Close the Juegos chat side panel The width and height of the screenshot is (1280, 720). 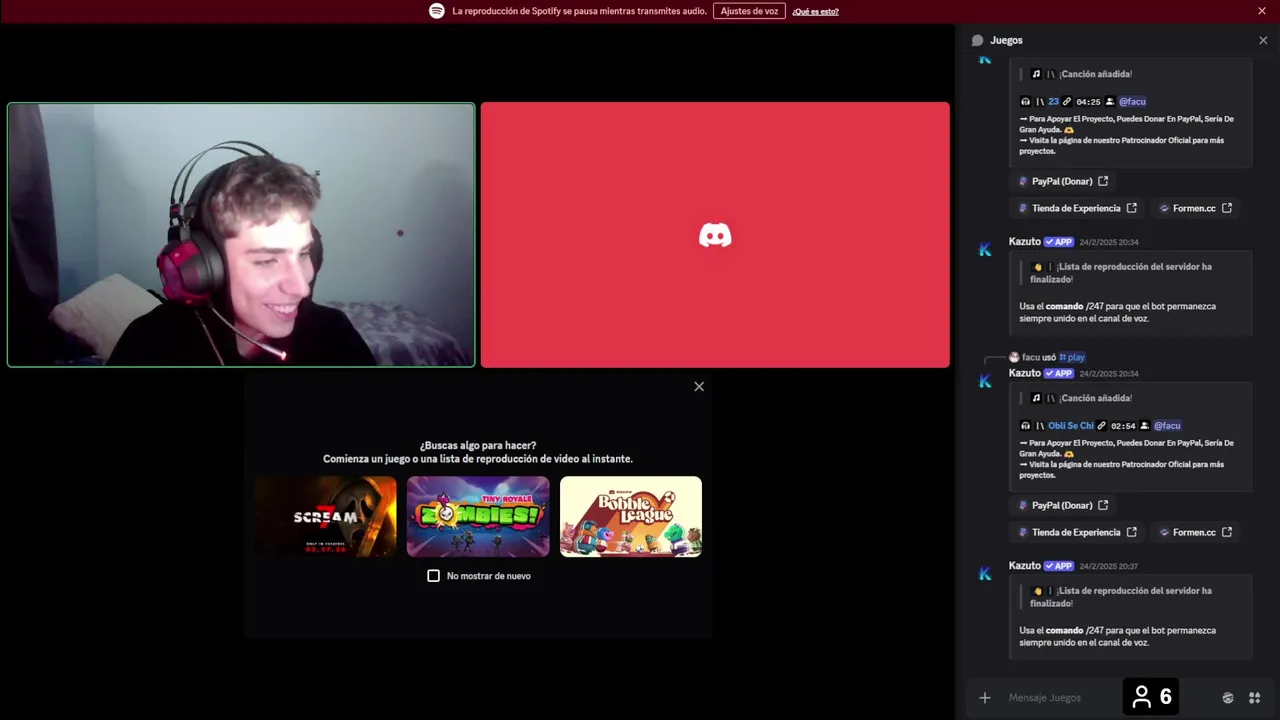click(x=1263, y=40)
